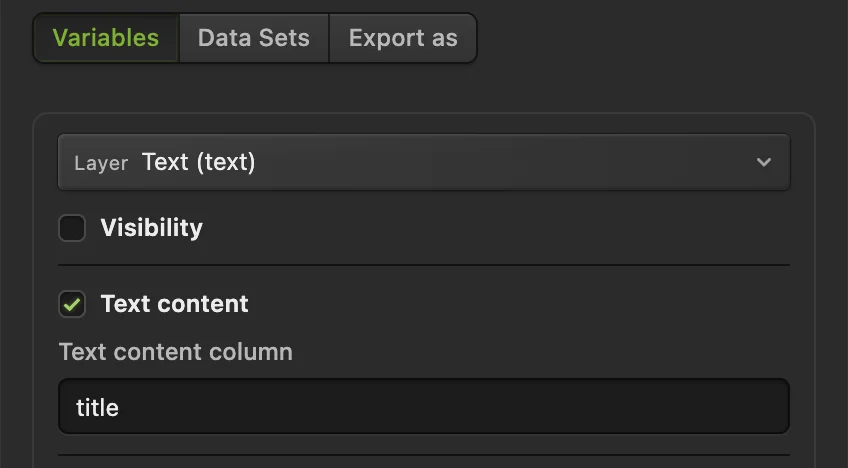Click the word title inside the field
The width and height of the screenshot is (848, 468).
click(97, 407)
